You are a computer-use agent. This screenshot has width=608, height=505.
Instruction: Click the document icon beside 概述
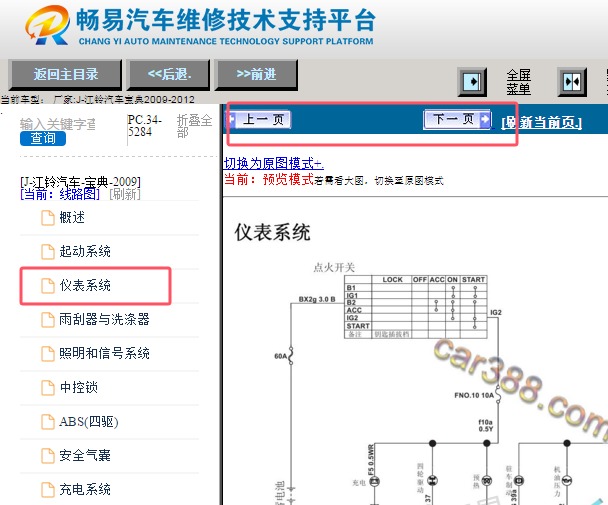point(48,218)
